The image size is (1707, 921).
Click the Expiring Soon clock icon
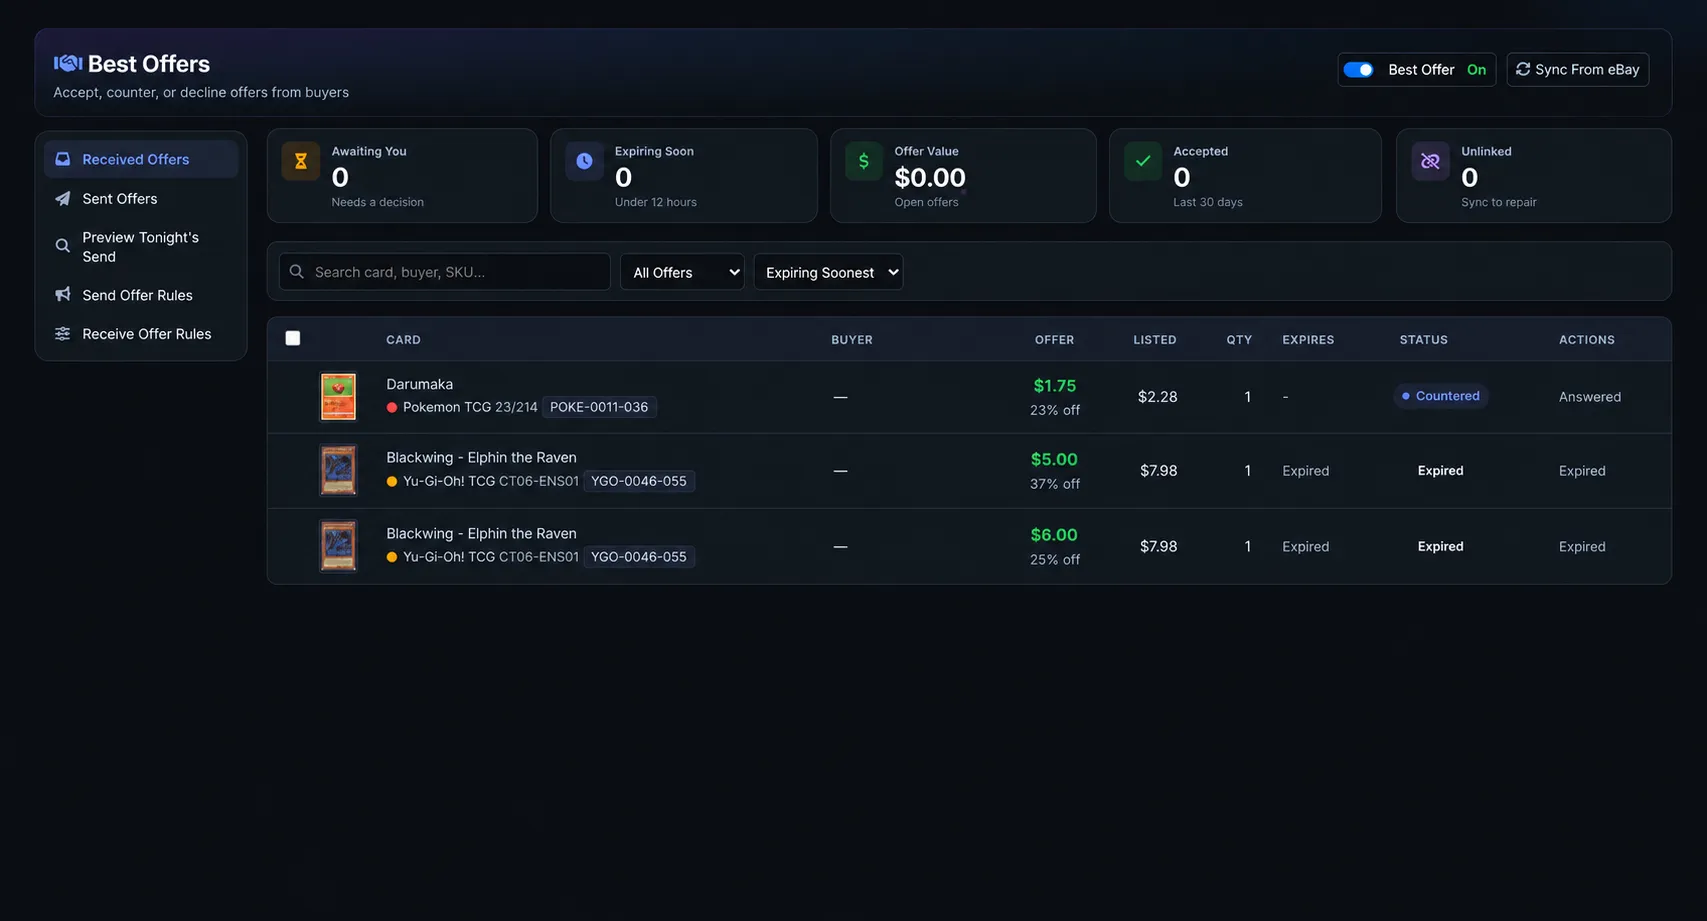click(584, 161)
